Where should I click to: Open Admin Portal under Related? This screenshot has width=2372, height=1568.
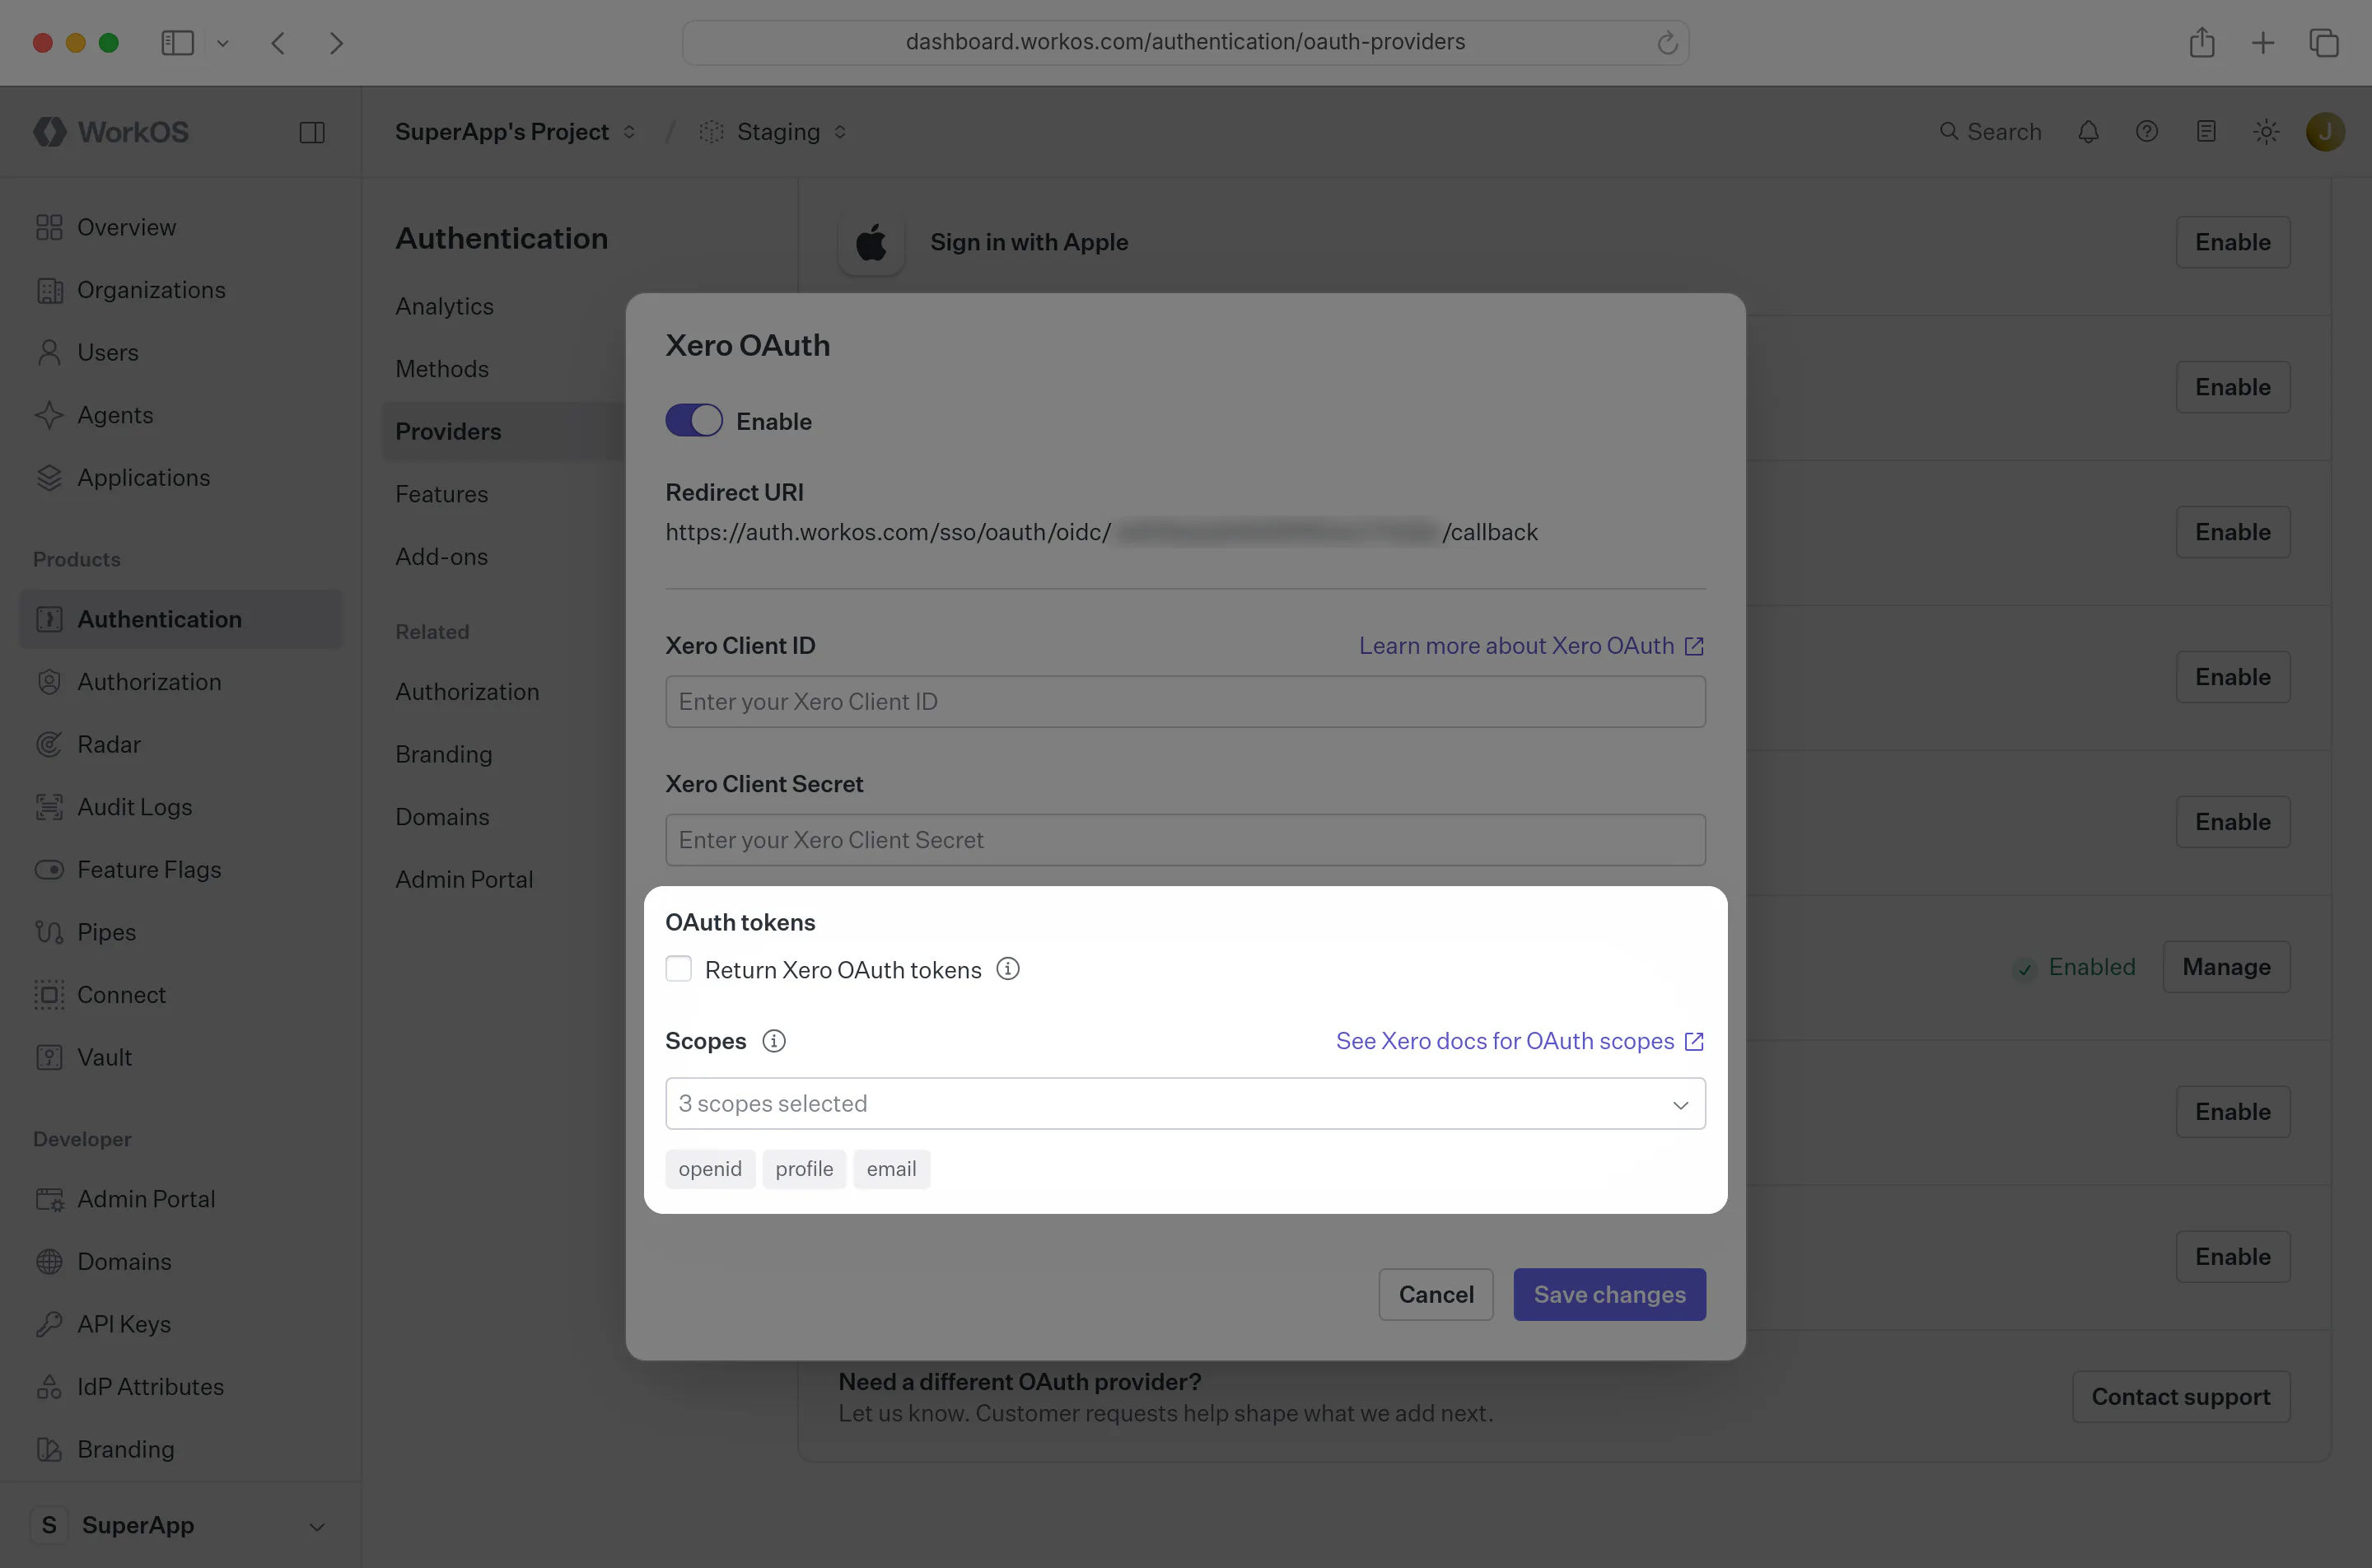click(465, 880)
